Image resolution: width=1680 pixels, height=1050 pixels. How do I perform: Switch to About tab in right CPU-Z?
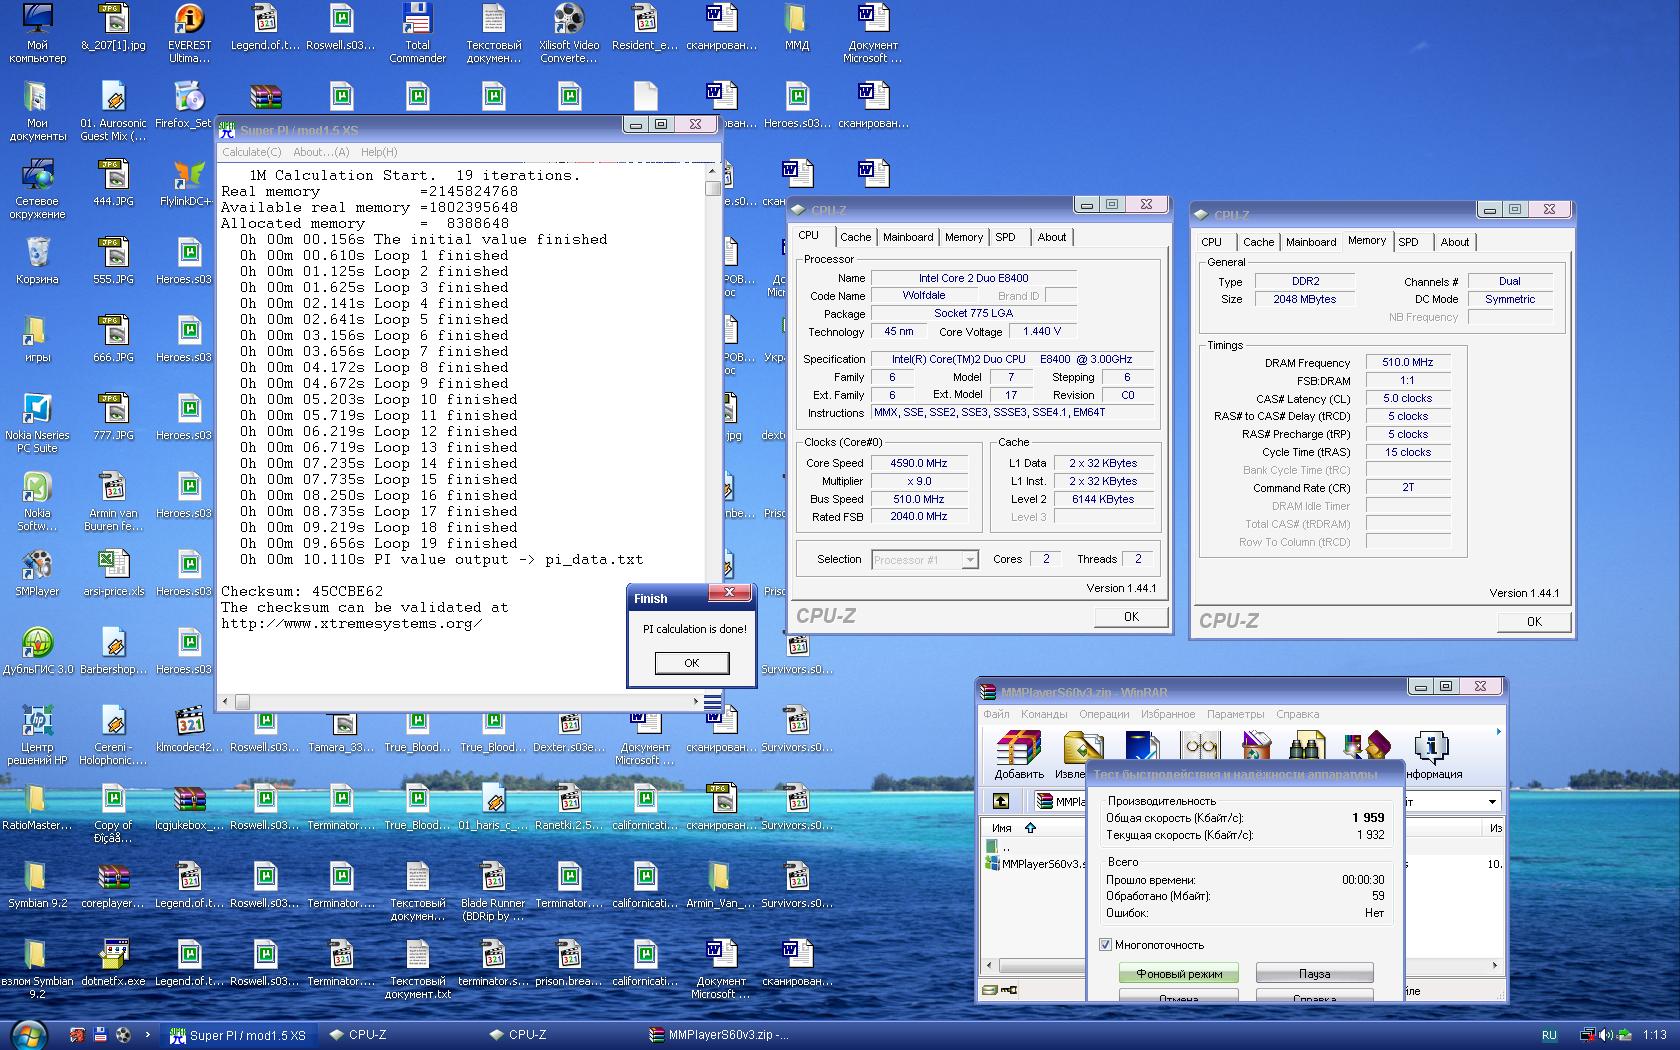(x=1455, y=242)
